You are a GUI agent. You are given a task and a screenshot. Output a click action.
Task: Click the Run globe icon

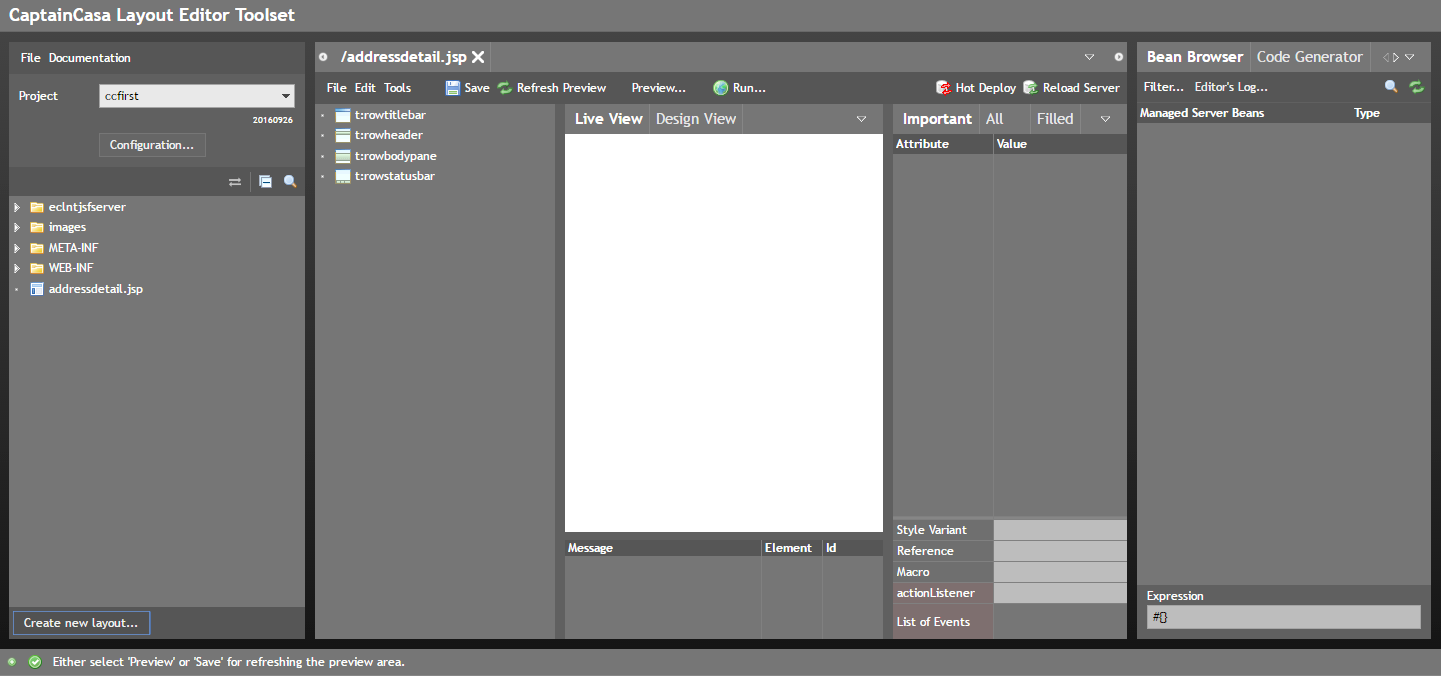720,88
